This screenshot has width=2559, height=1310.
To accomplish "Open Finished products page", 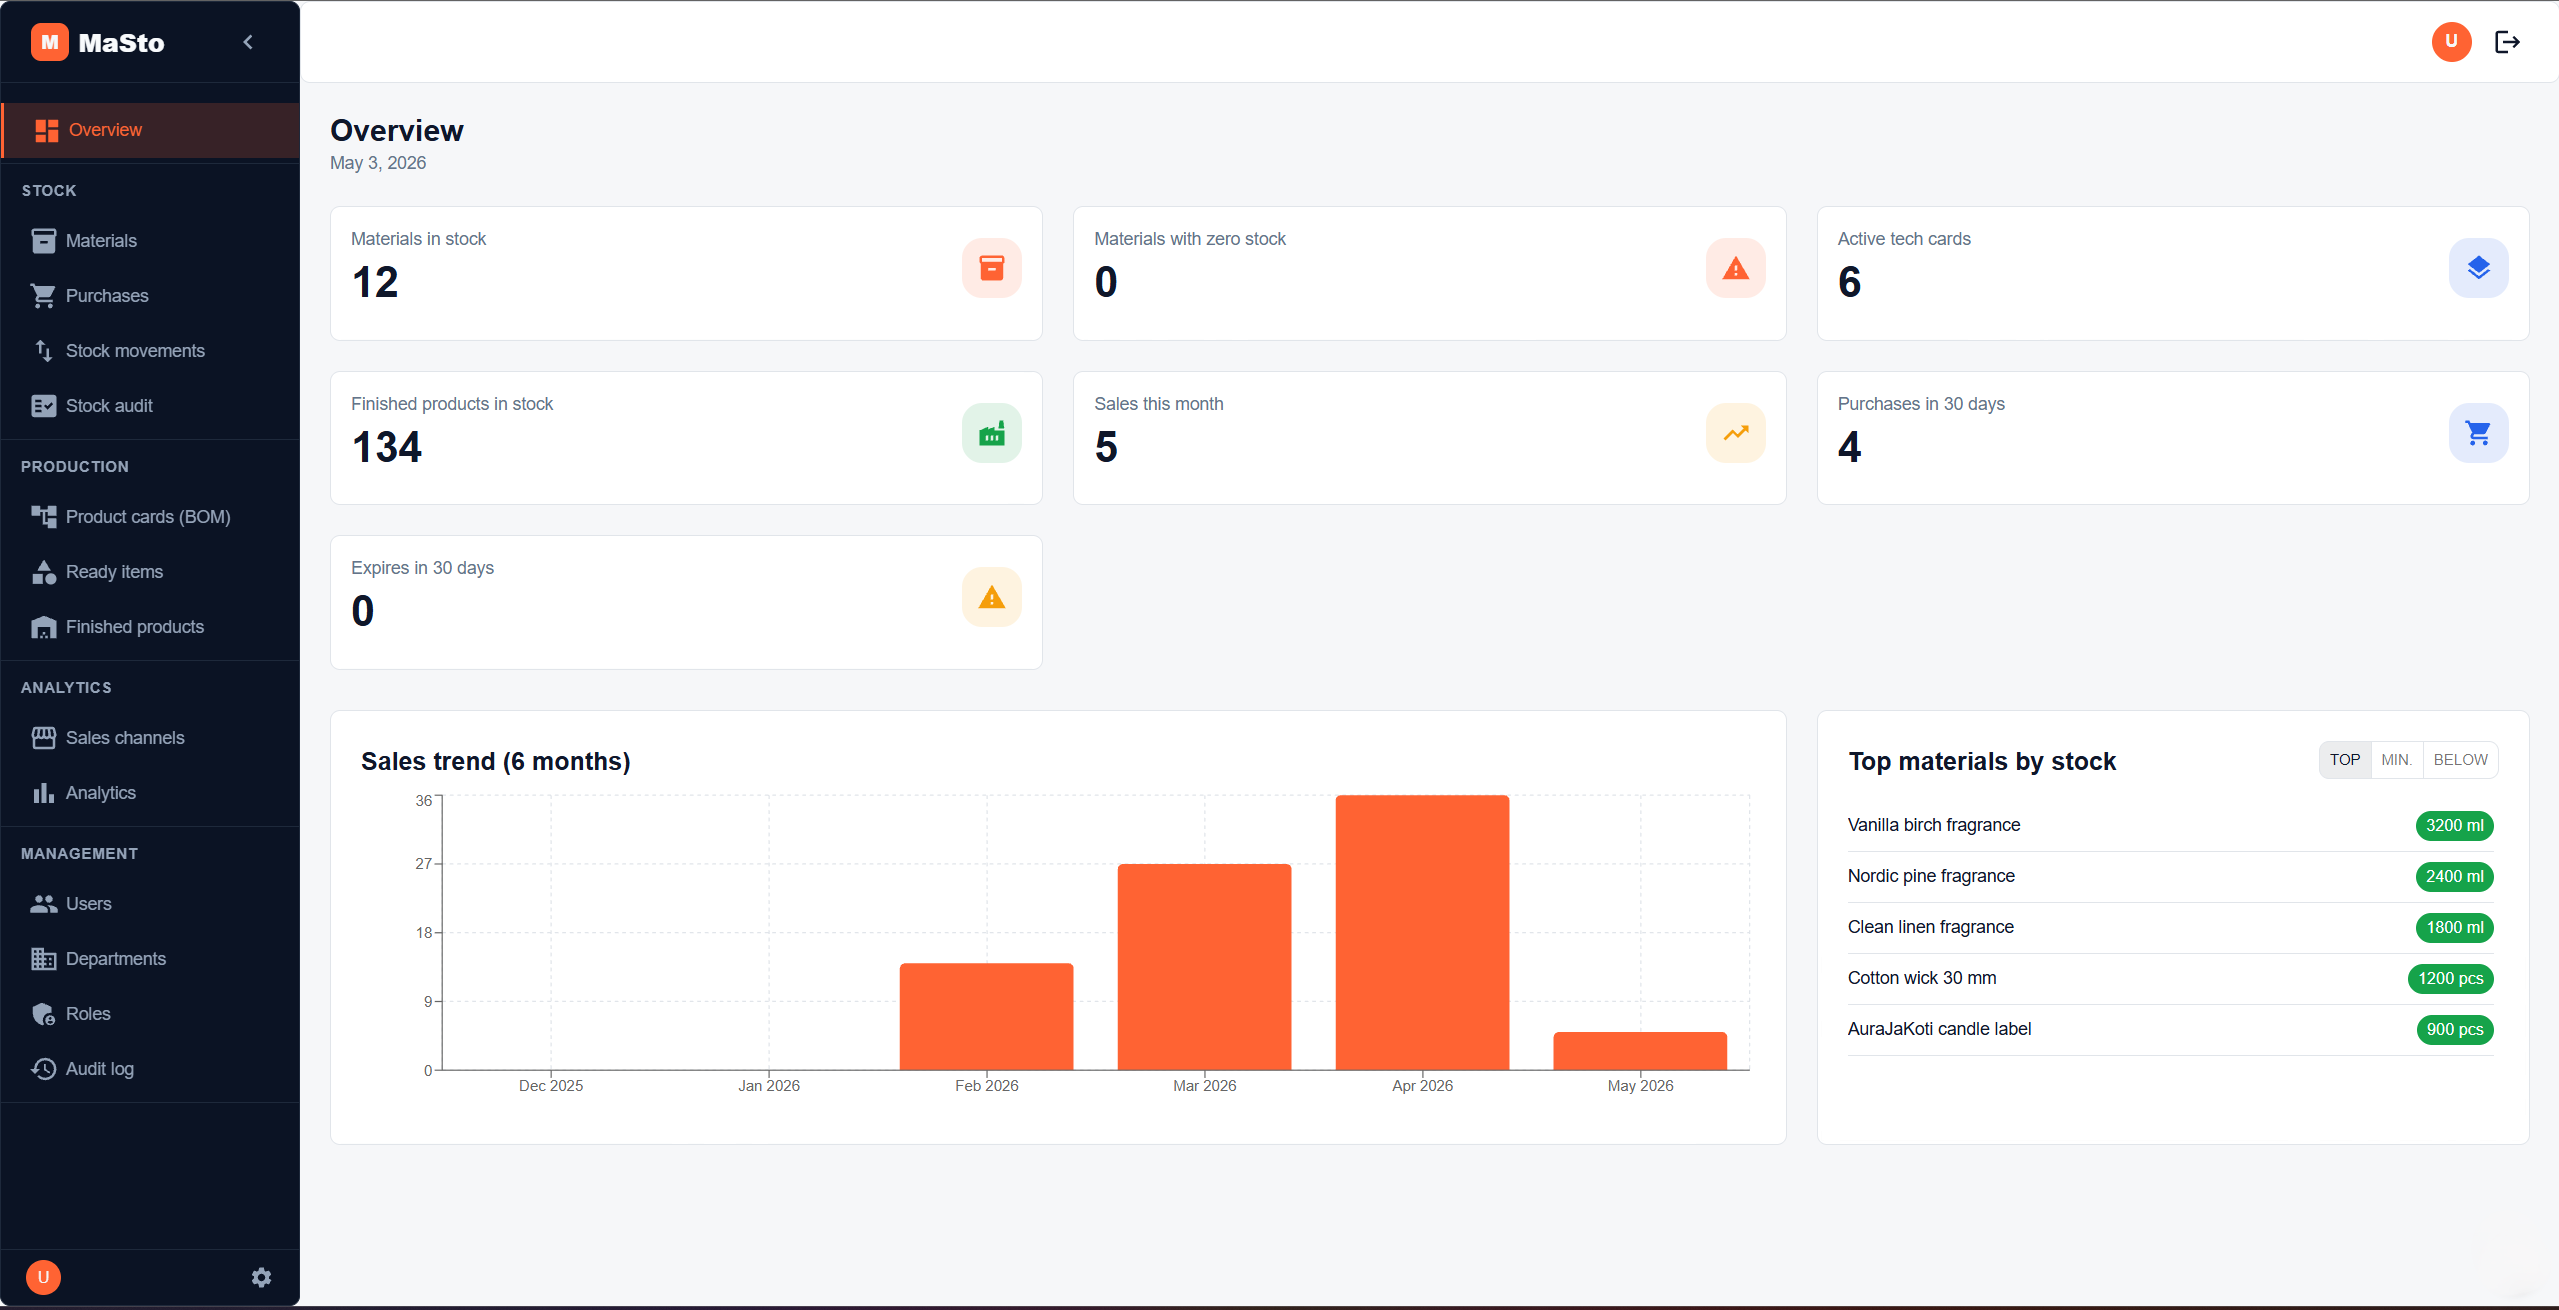I will (151, 627).
